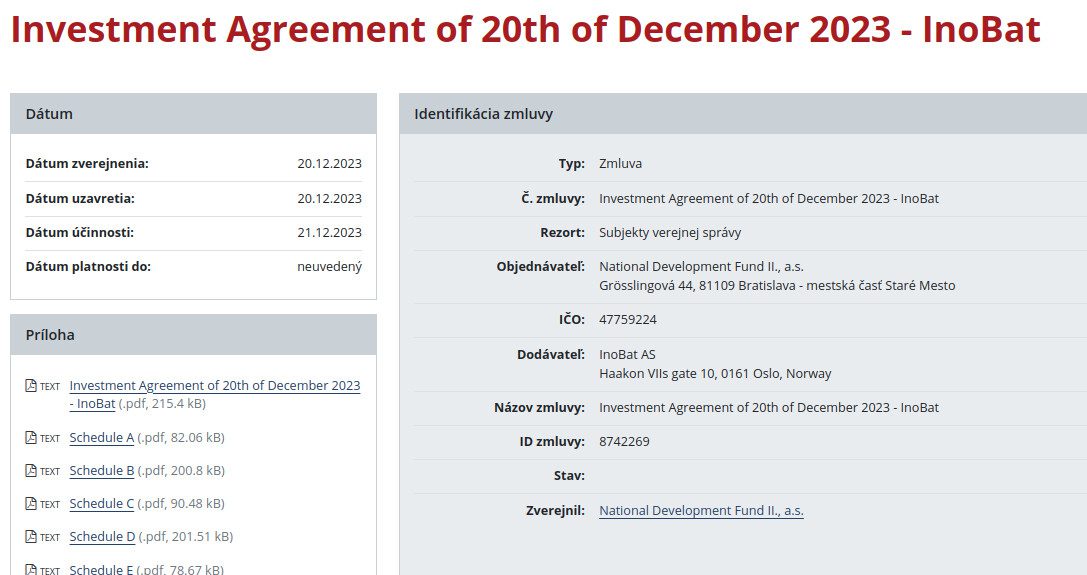This screenshot has width=1087, height=575.
Task: Click the PDF icon beside Investment Agreement attachment
Action: click(31, 386)
